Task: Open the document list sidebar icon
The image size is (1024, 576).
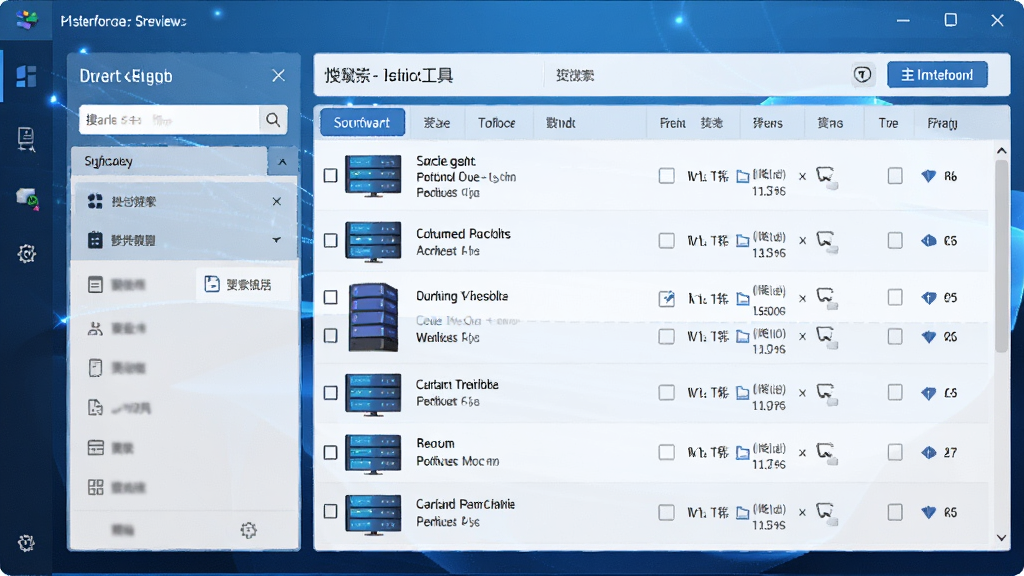Action: tap(26, 139)
